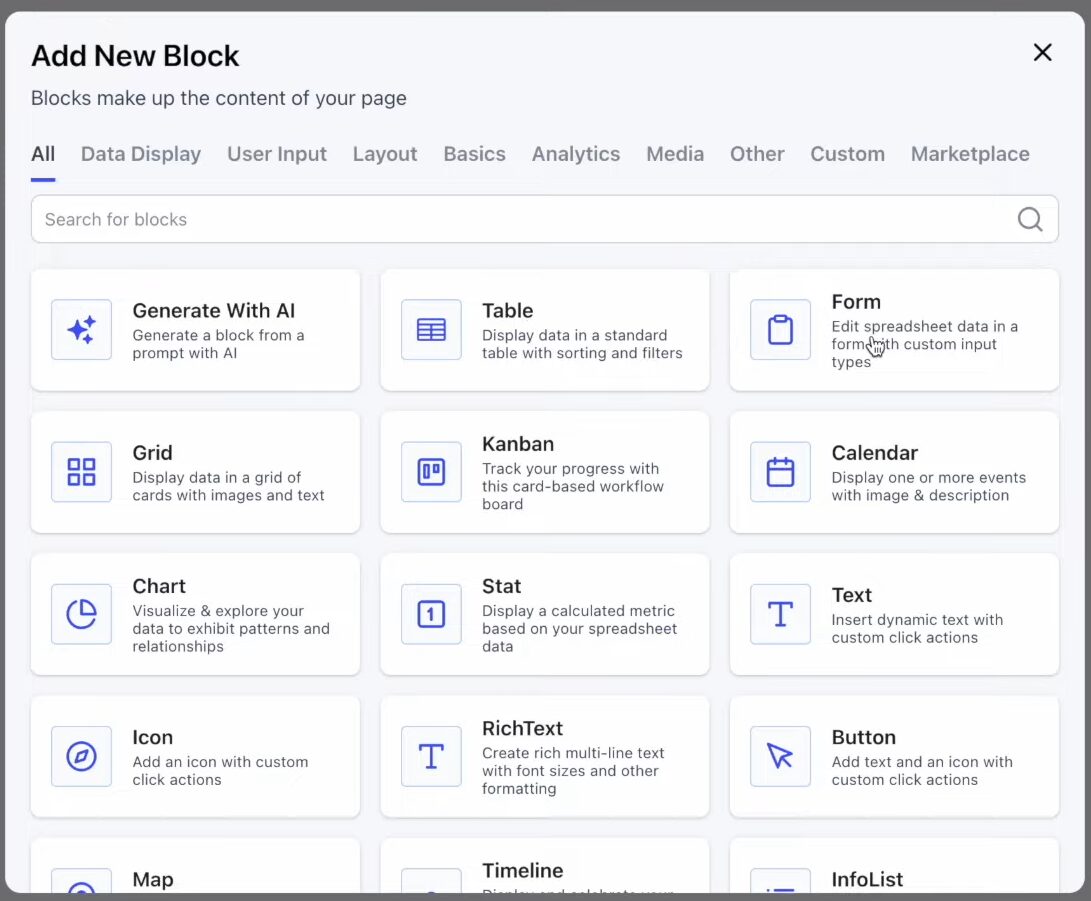Switch to the Media tab
Image resolution: width=1091 pixels, height=901 pixels.
tap(675, 154)
